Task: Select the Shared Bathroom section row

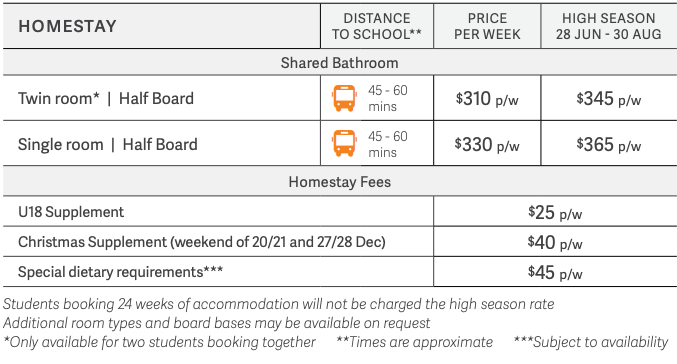Action: 339,63
